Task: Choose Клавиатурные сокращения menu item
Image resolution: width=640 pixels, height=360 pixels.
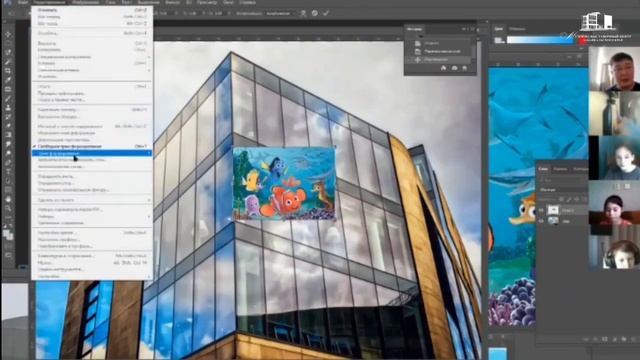Action: click(x=92, y=256)
